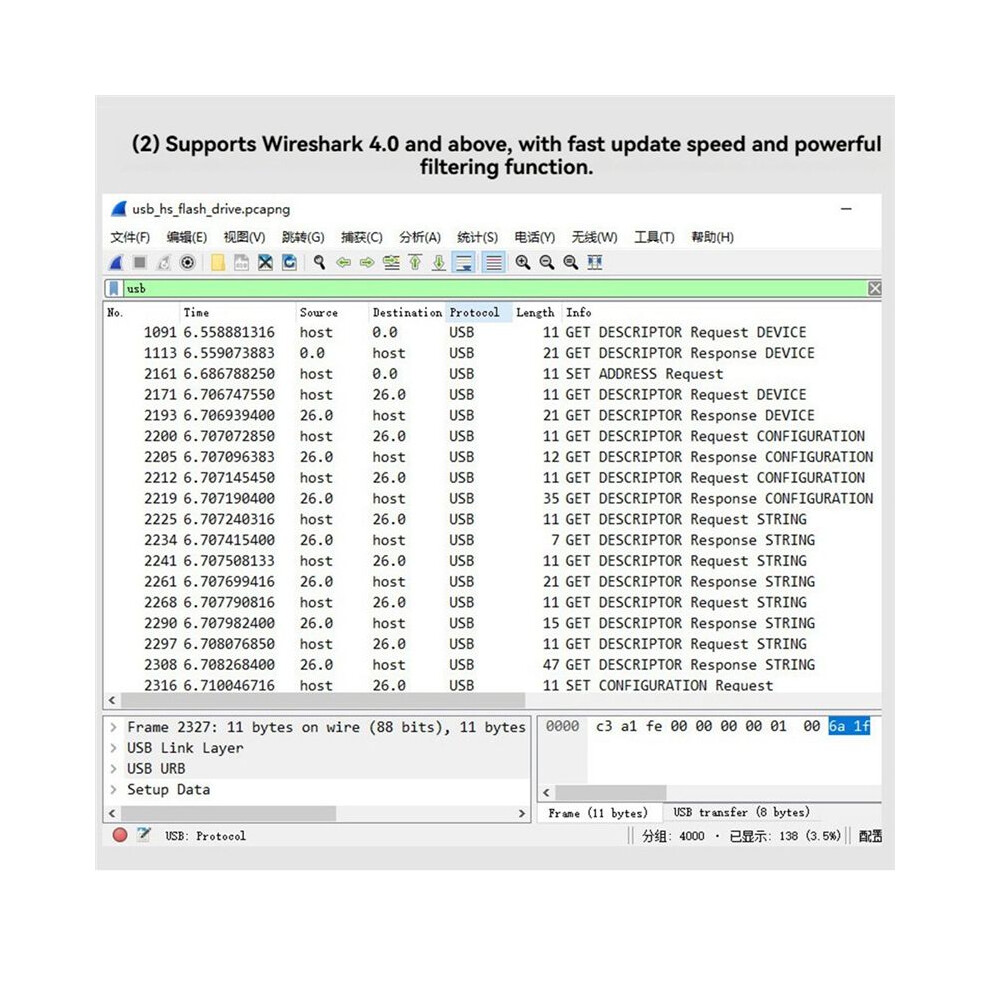Image resolution: width=990 pixels, height=990 pixels.
Task: Click hex pane horizontal scrollbar thumb
Action: 611,792
